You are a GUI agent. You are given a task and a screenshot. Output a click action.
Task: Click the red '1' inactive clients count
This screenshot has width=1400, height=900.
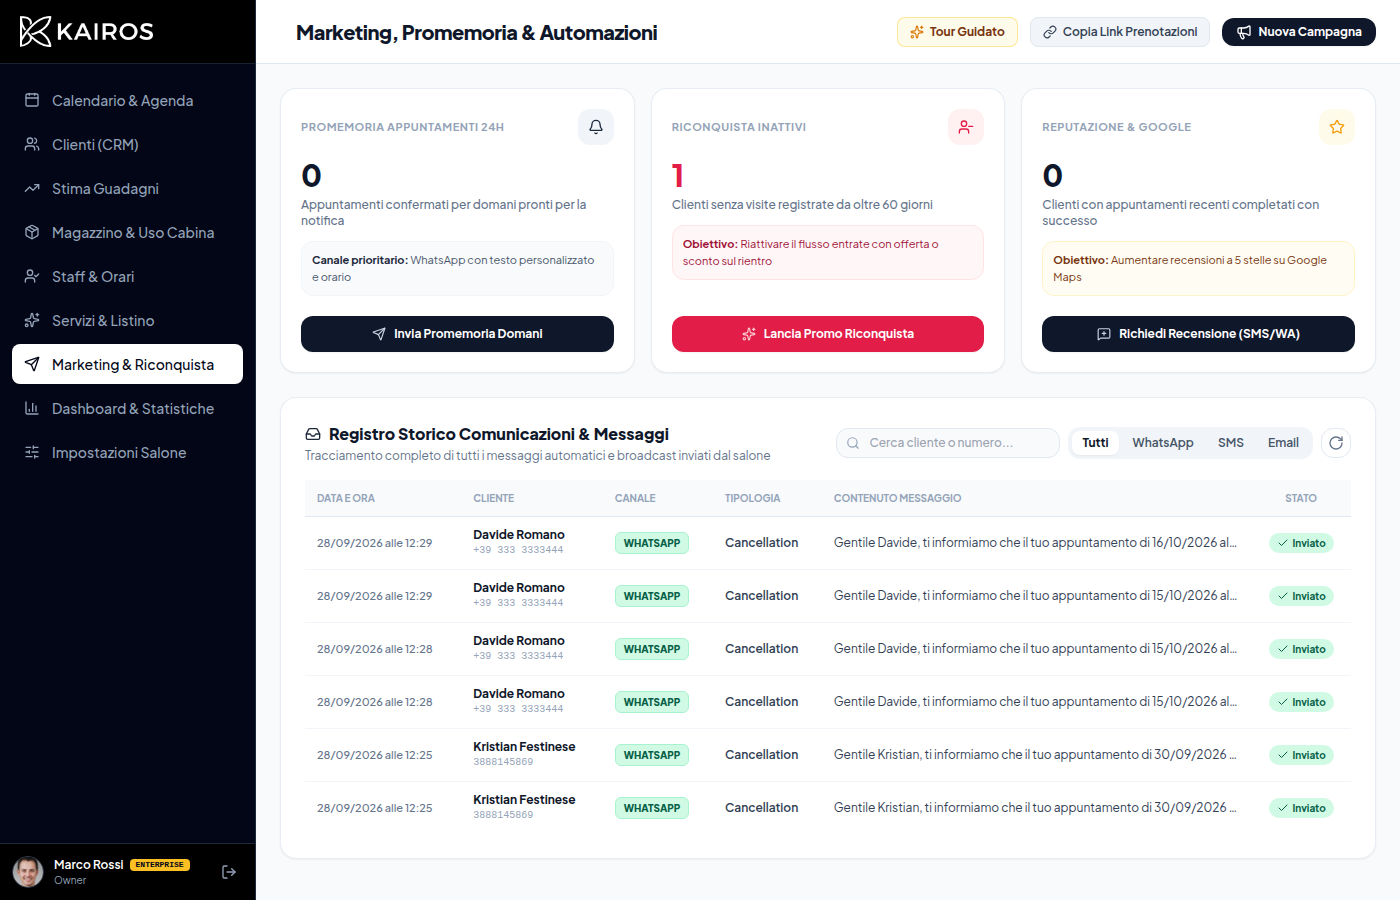[678, 176]
